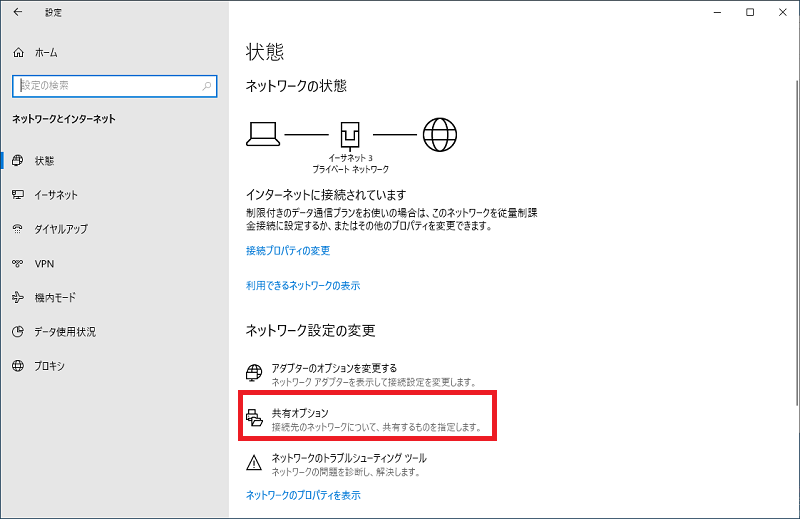Click the VPN icon in sidebar
The image size is (800, 519).
tap(18, 263)
